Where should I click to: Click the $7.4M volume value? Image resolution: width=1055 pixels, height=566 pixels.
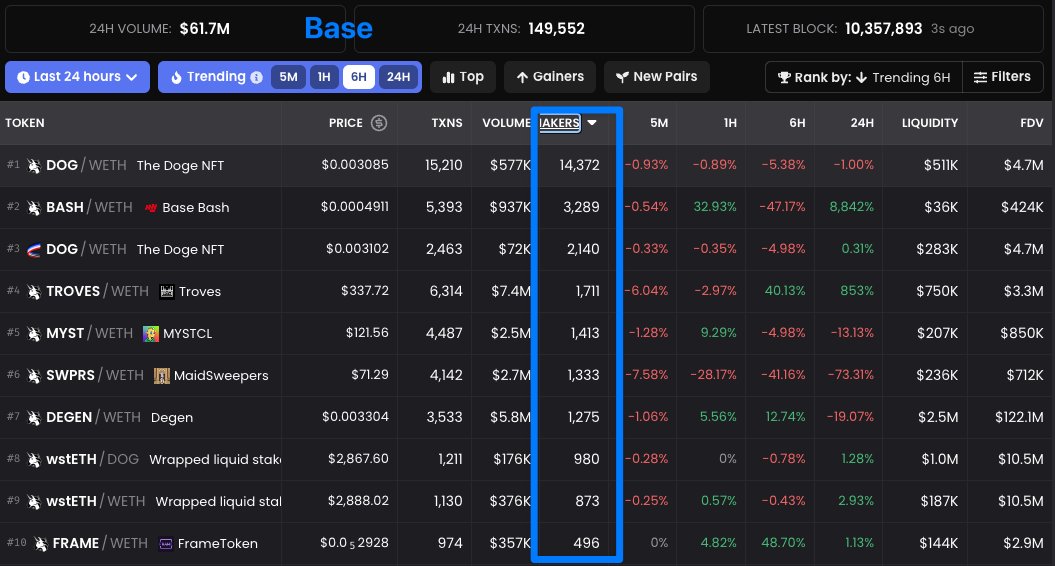tap(511, 291)
